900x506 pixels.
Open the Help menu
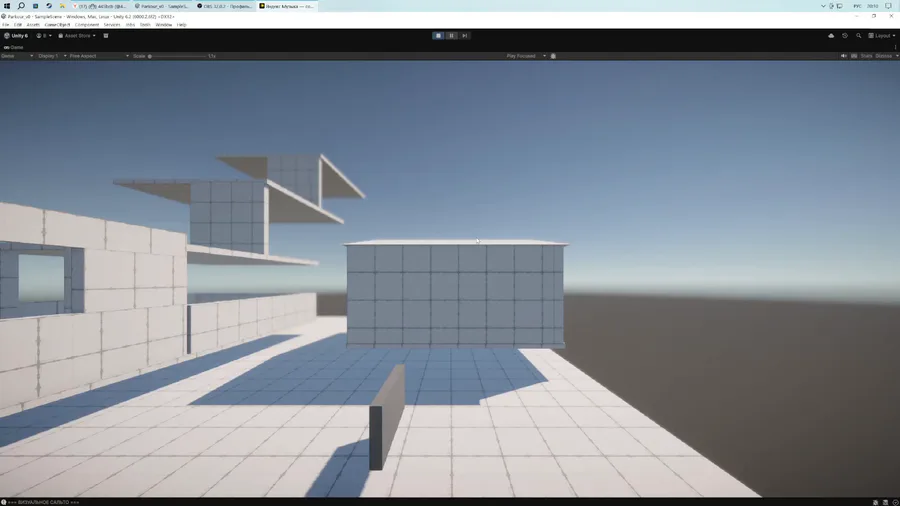coord(181,25)
